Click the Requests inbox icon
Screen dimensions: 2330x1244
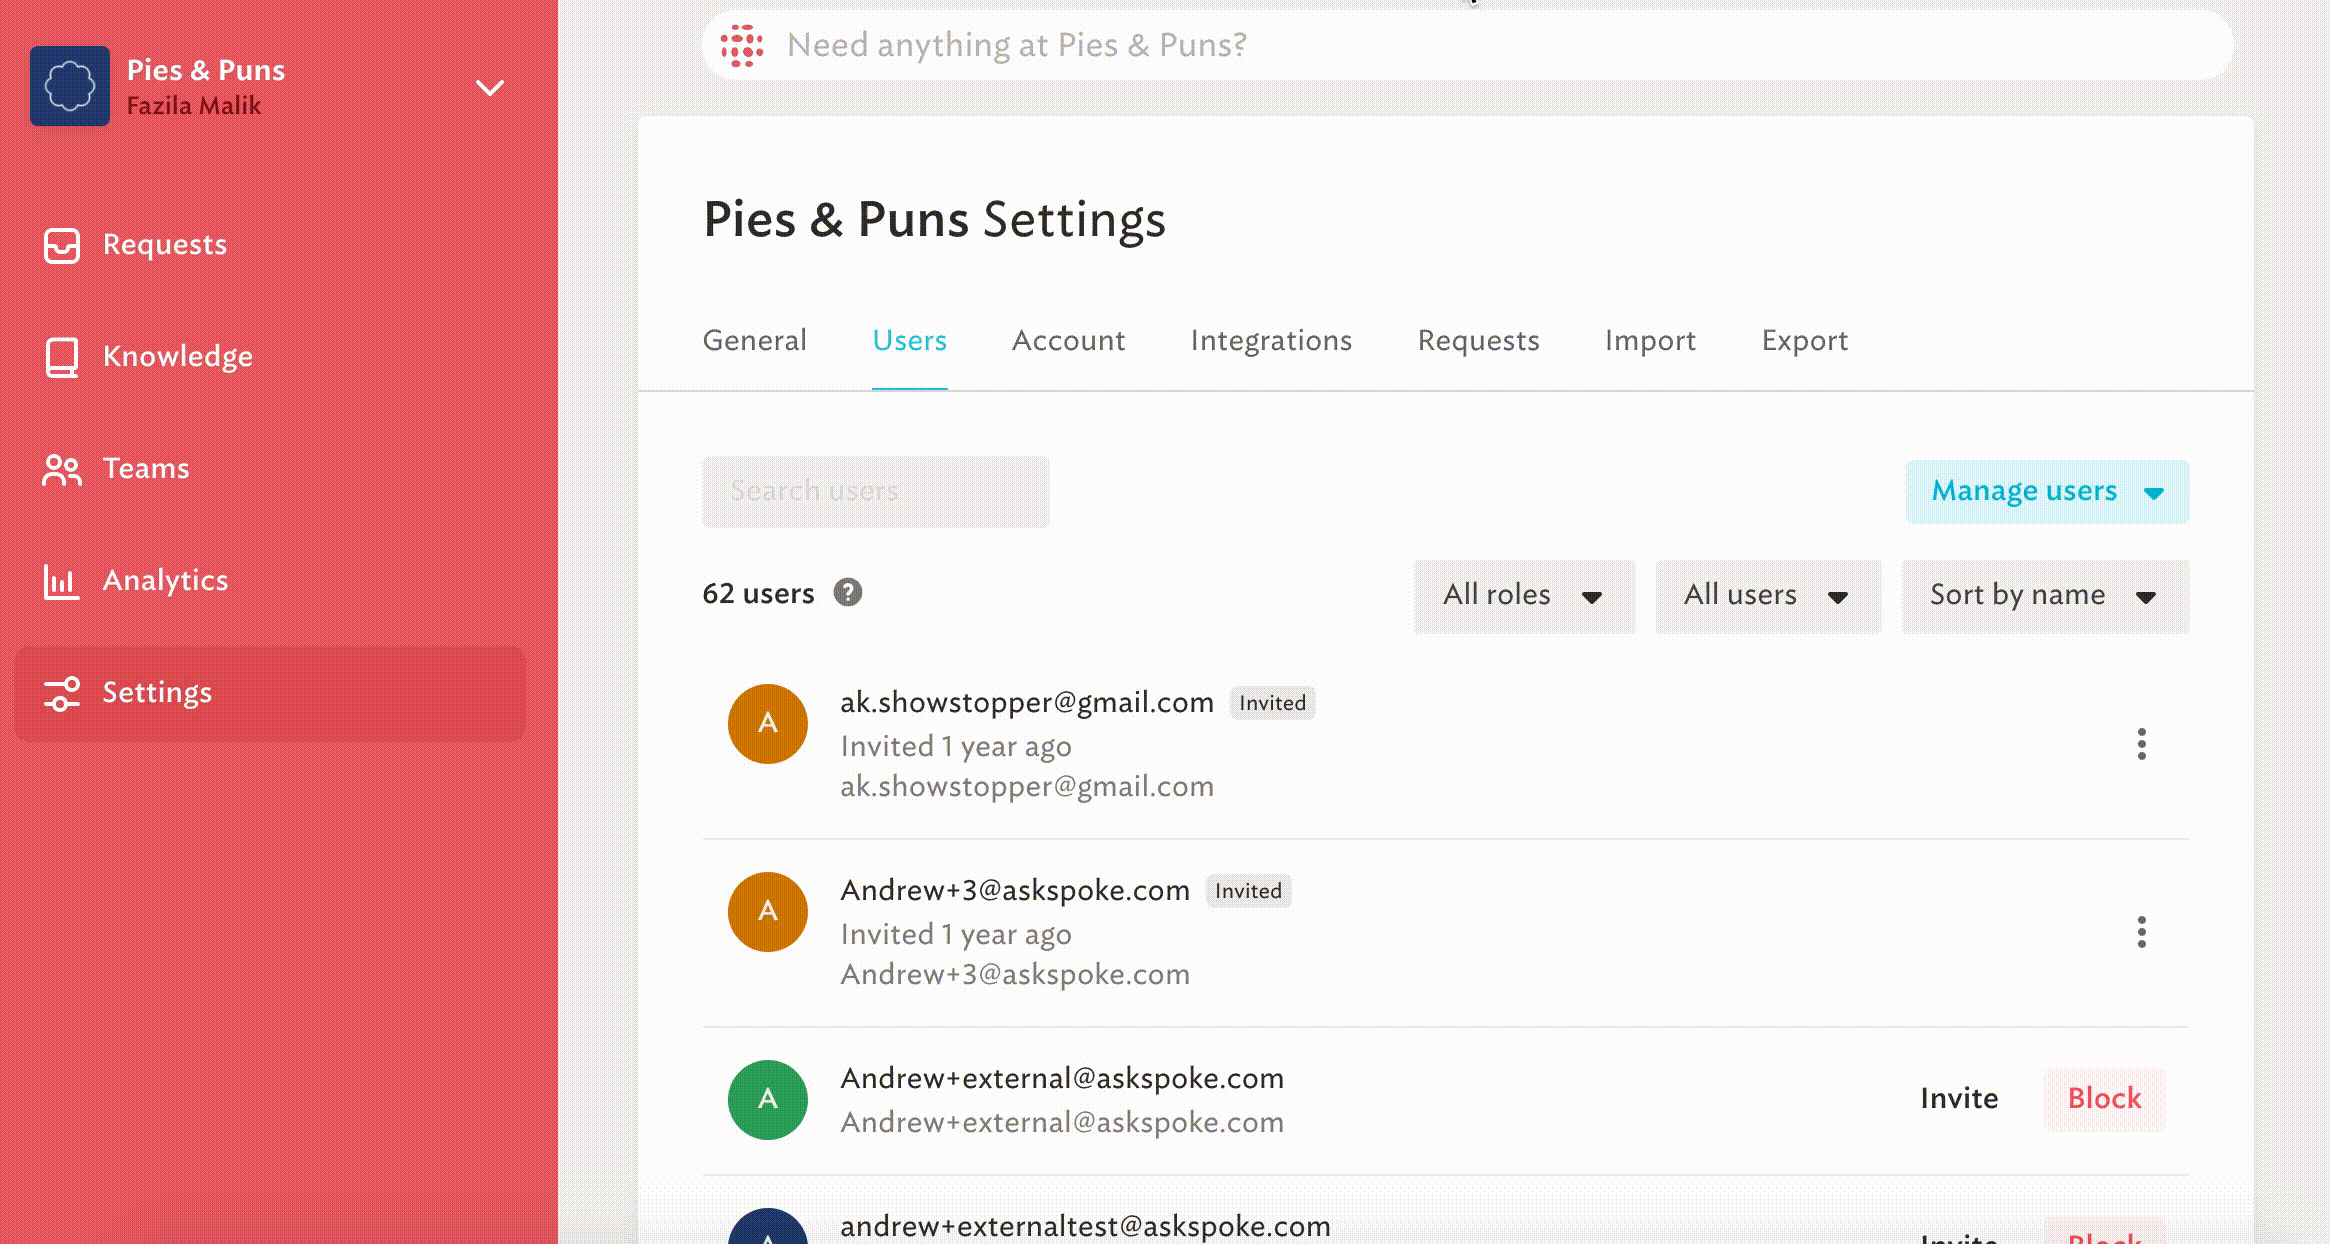click(62, 245)
